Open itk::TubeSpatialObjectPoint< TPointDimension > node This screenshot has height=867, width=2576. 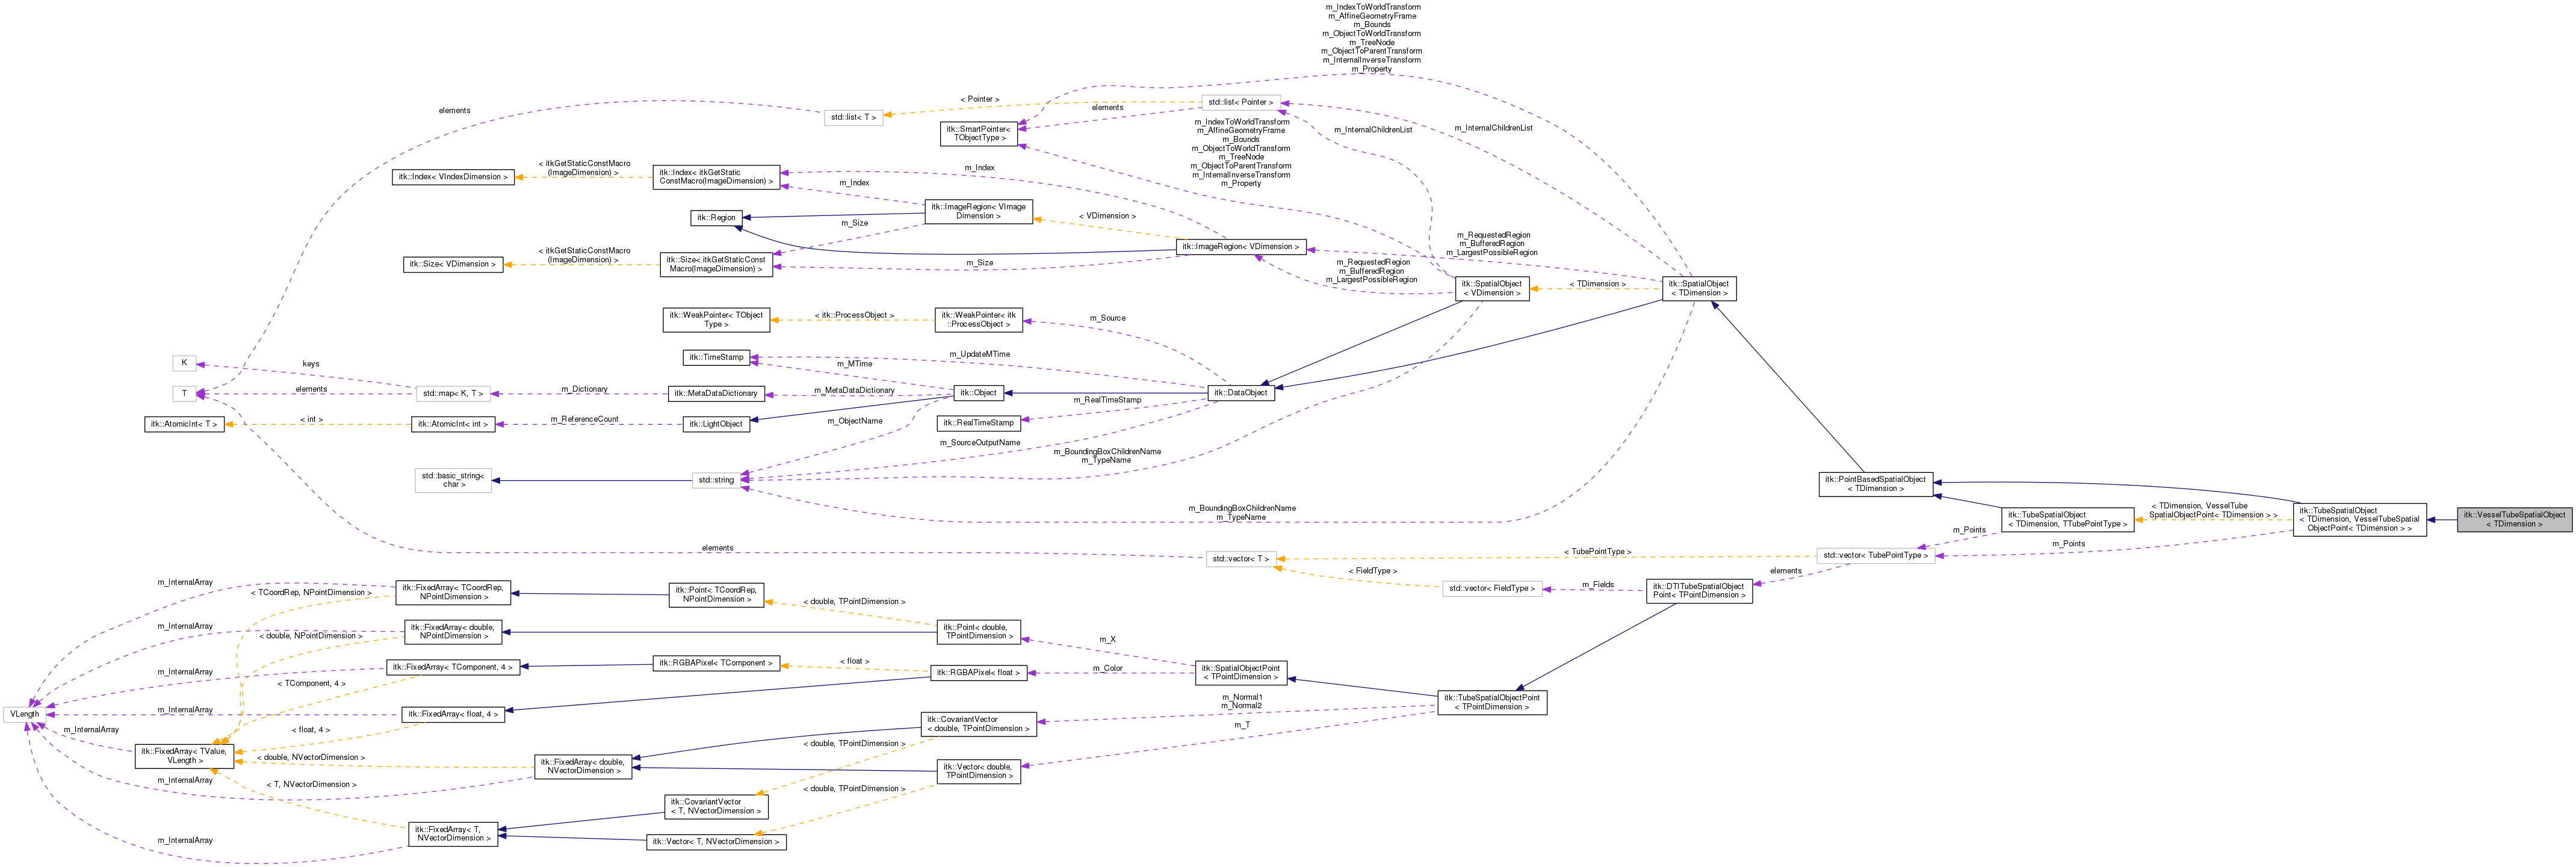pyautogui.click(x=1491, y=703)
